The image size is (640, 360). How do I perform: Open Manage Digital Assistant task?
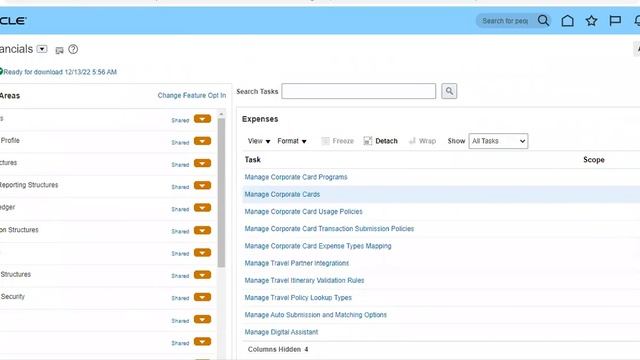(x=281, y=332)
